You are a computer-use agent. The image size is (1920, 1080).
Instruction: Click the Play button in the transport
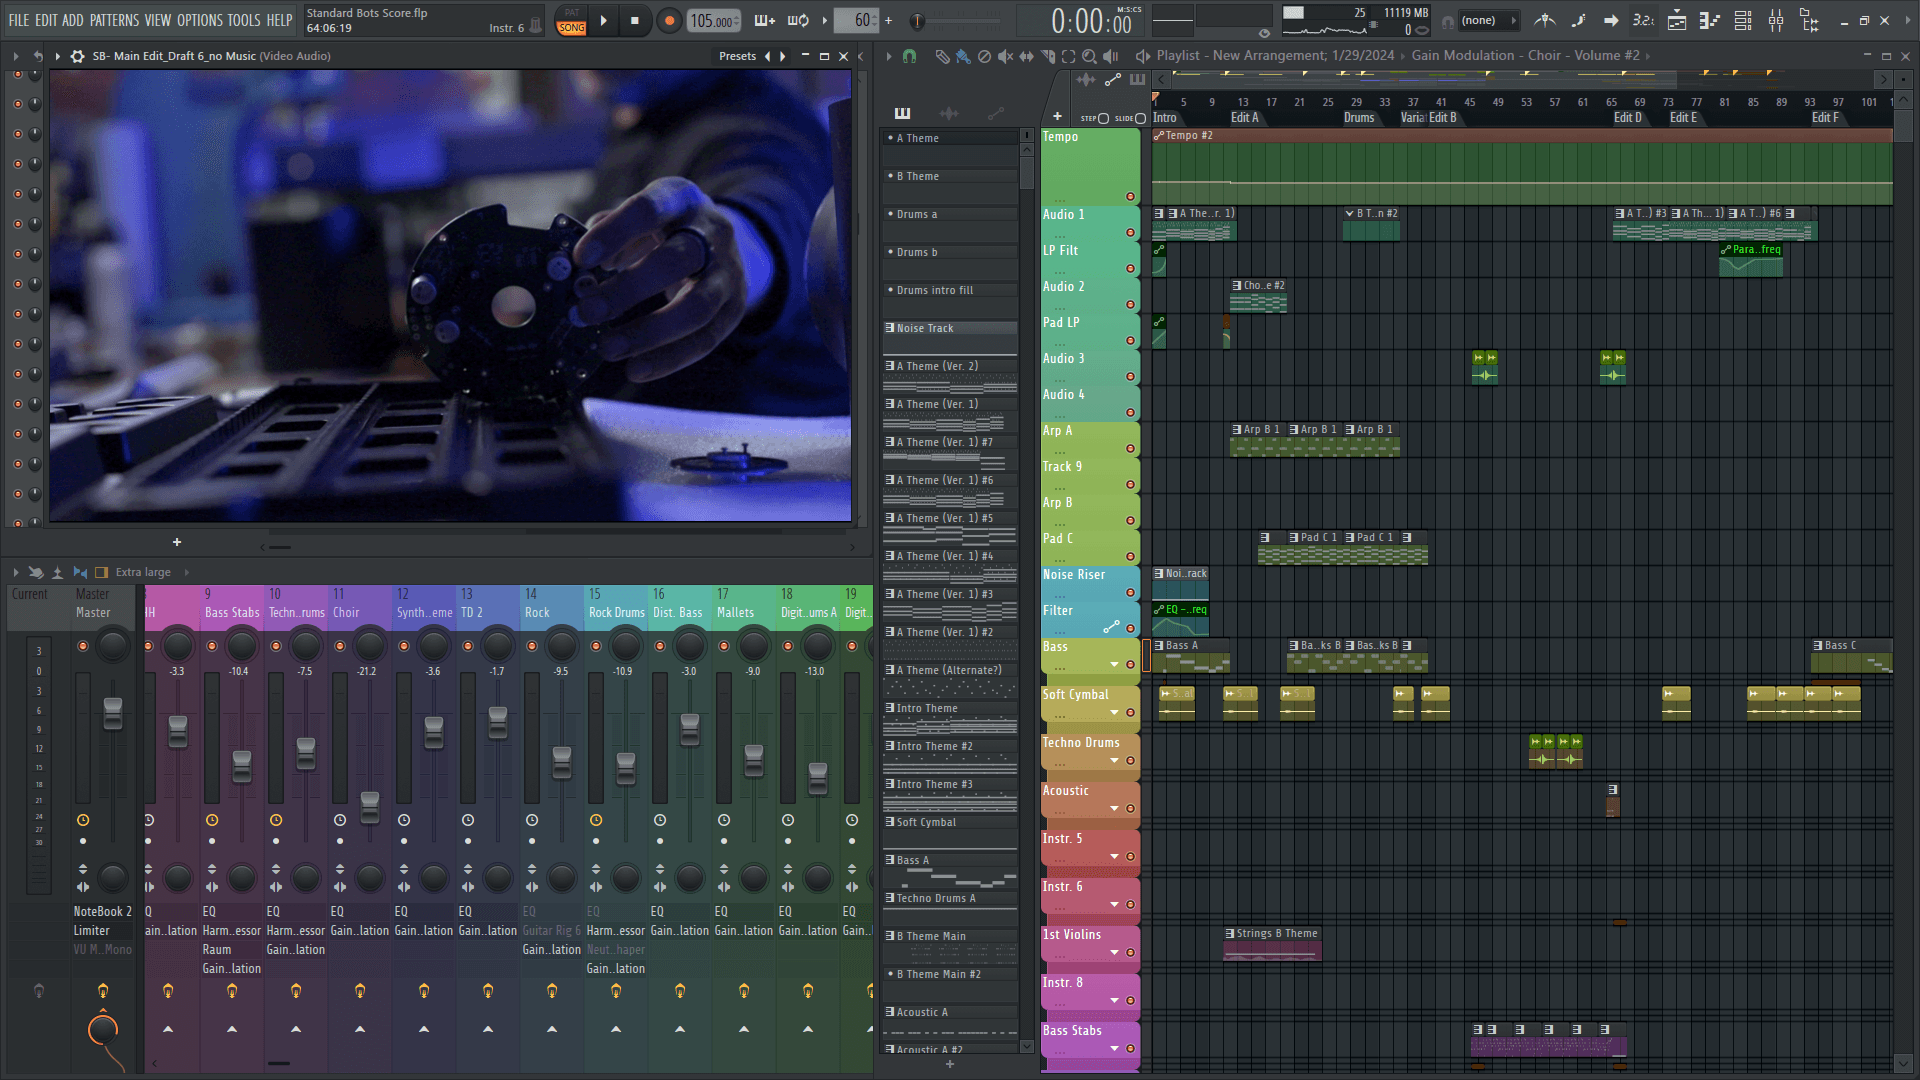603,20
